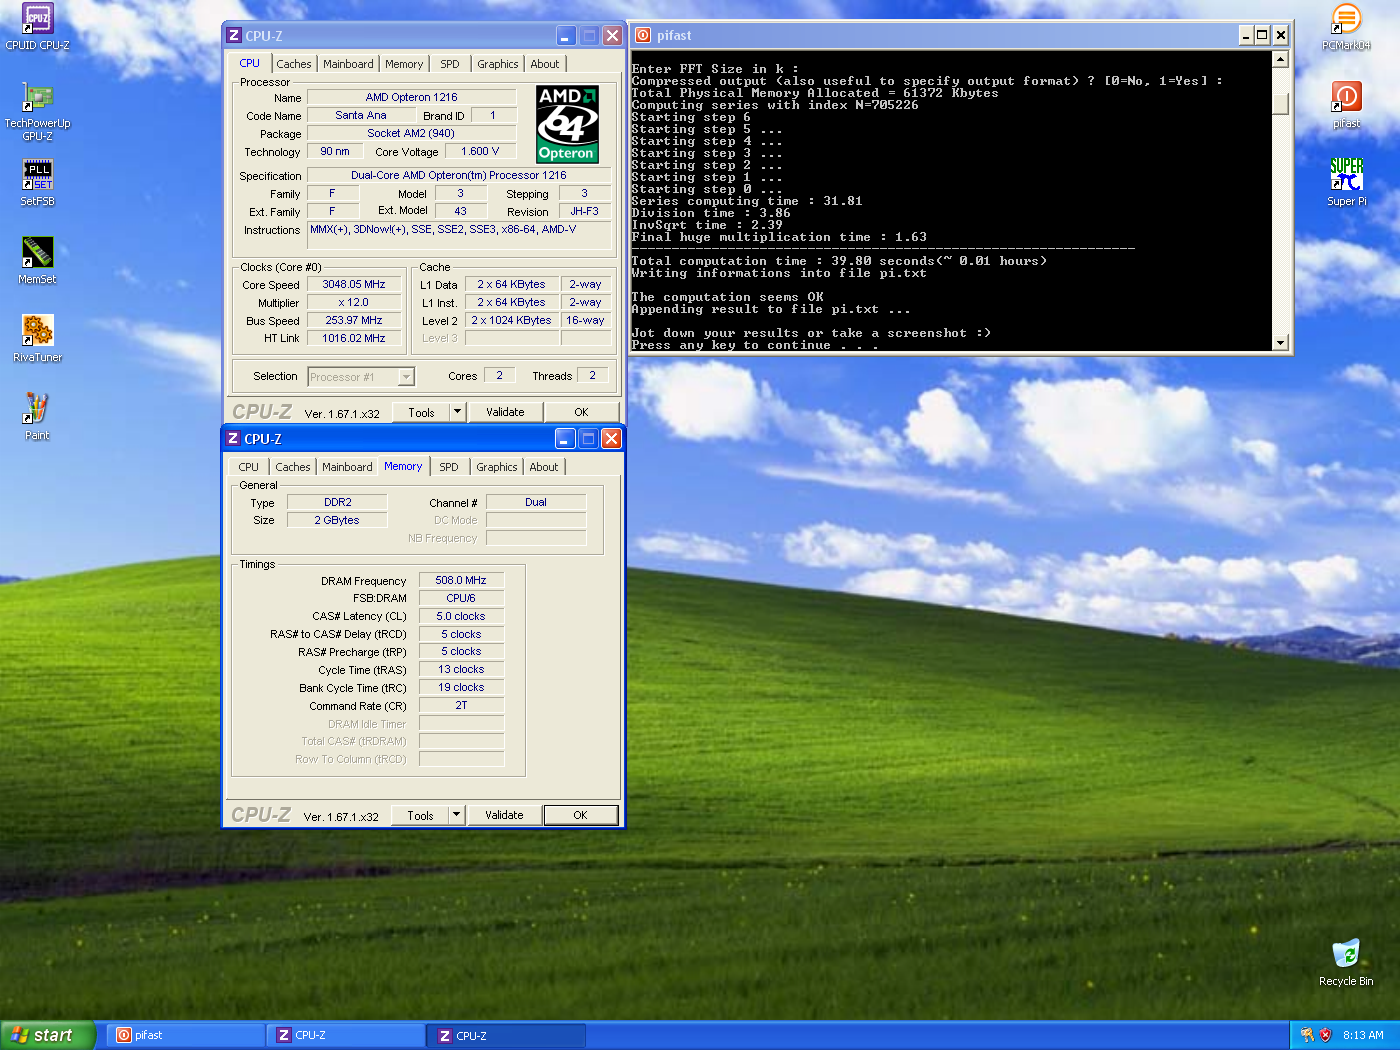The image size is (1400, 1050).
Task: Click the Multiplier x 12.0 value
Action: (x=354, y=303)
